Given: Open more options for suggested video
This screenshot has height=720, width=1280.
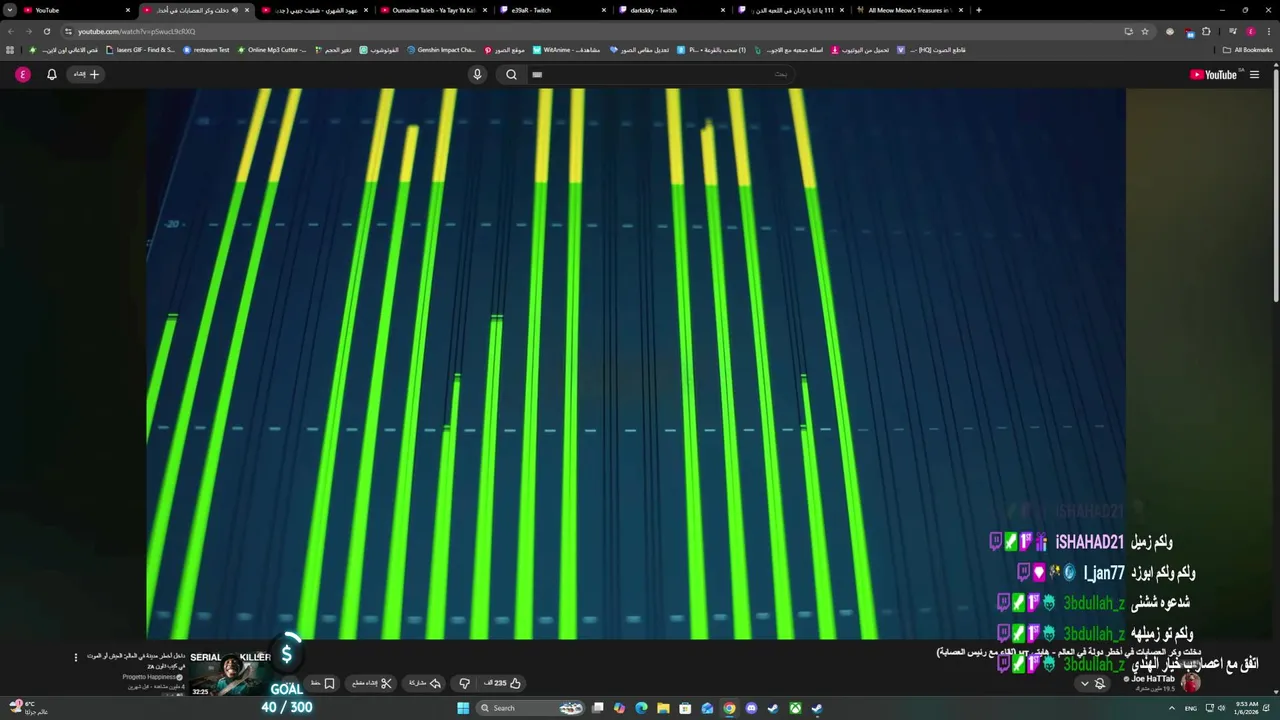Looking at the screenshot, I should coord(75,657).
